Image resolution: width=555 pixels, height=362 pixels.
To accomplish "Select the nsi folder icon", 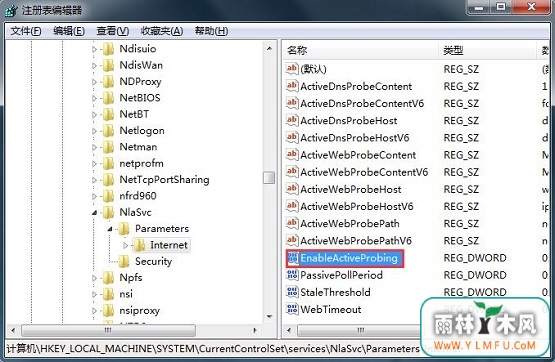I will 108,294.
